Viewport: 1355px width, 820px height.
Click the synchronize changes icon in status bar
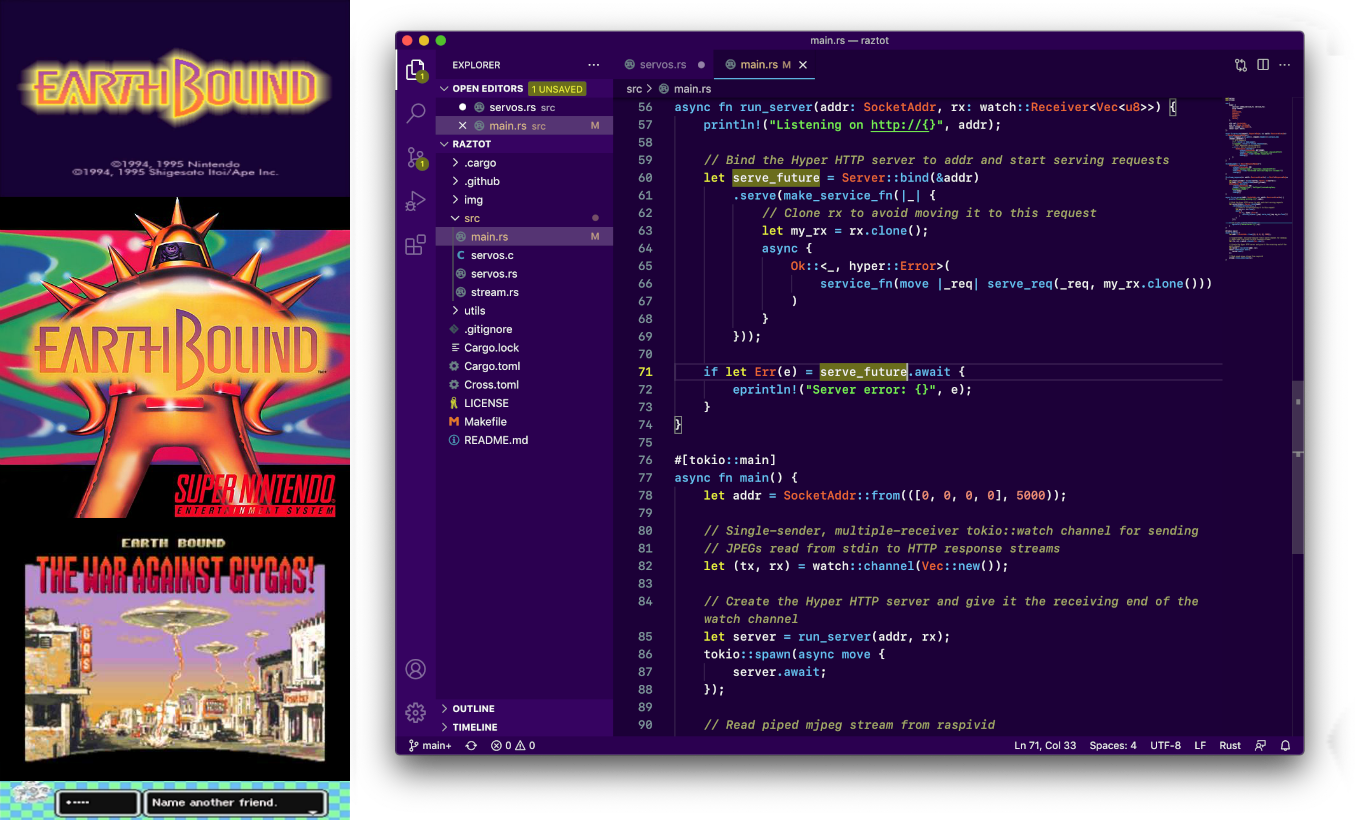(x=471, y=745)
